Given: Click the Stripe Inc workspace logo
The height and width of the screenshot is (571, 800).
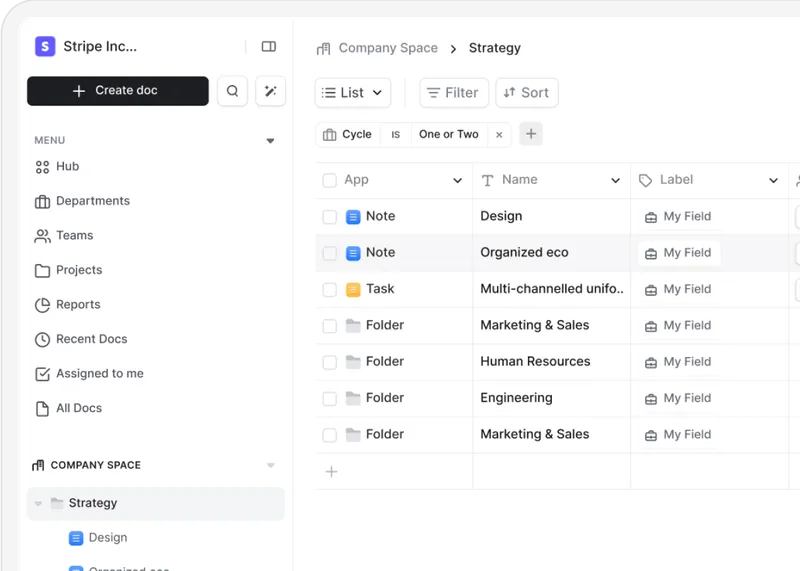Looking at the screenshot, I should (45, 46).
